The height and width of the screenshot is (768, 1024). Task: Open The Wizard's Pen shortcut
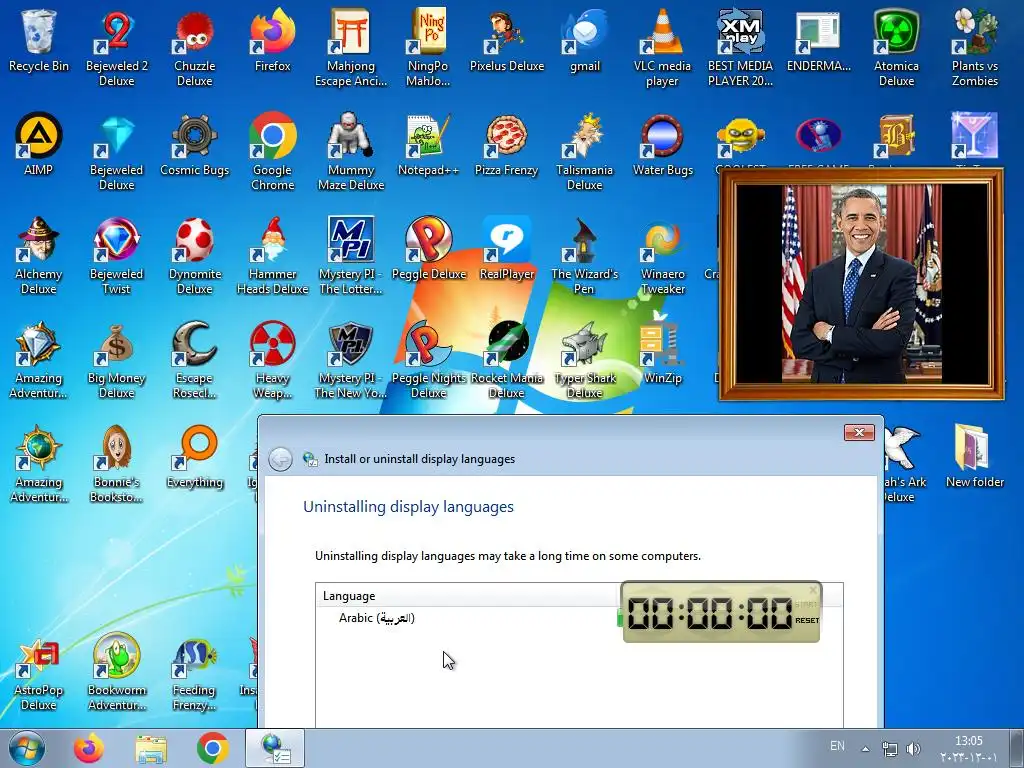coord(584,255)
